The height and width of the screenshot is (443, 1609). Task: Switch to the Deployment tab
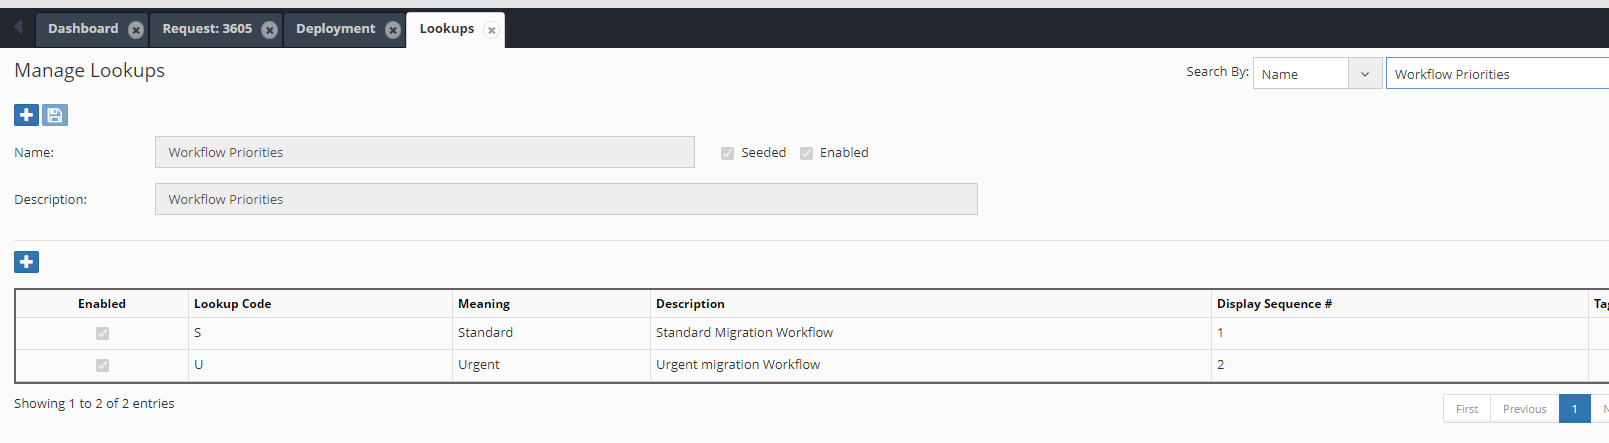pos(335,29)
